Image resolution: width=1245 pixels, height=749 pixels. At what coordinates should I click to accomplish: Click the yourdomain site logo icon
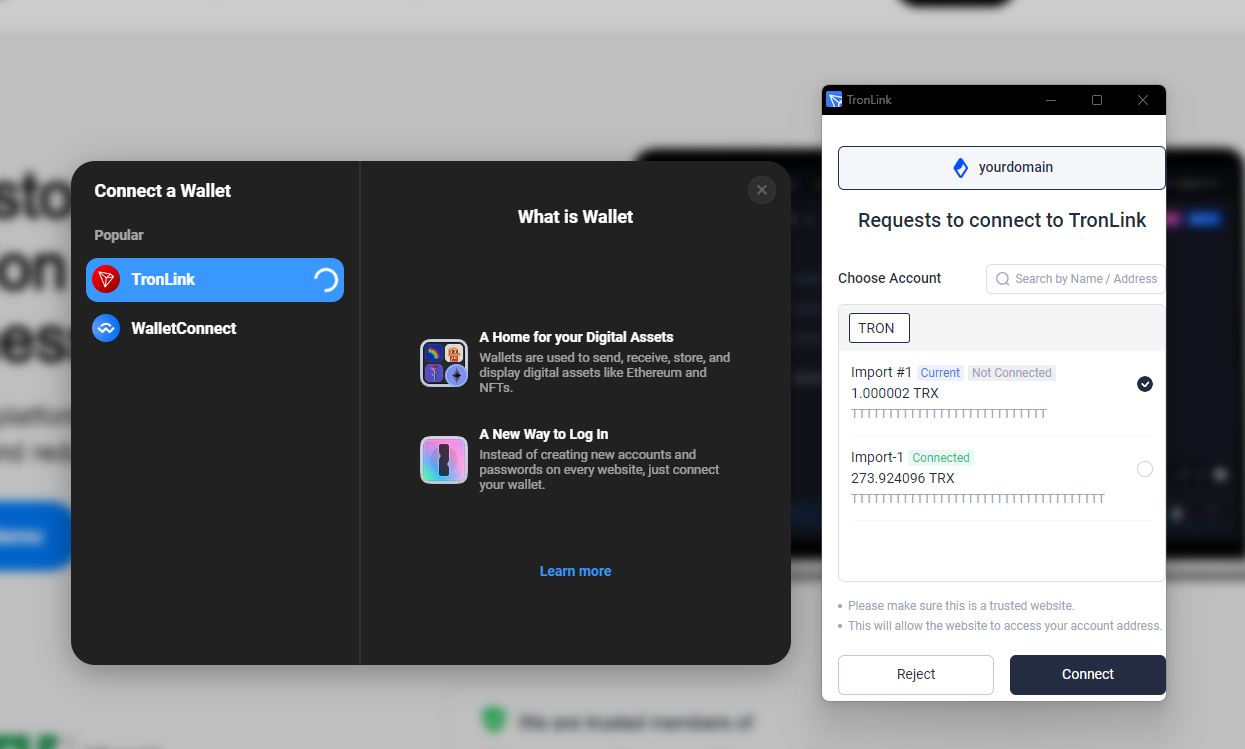[960, 168]
